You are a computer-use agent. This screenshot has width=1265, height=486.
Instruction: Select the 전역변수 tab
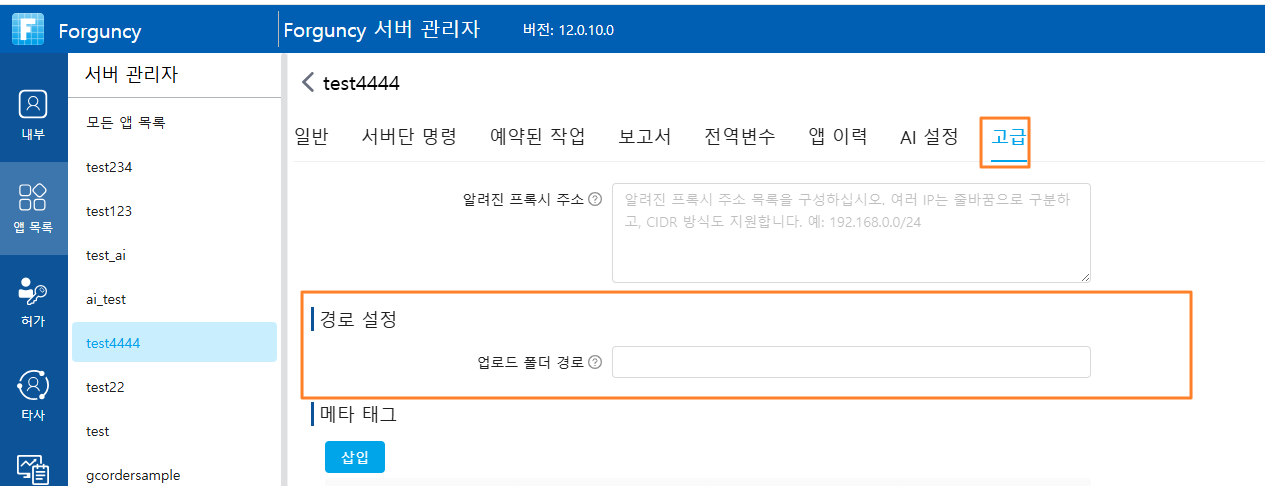pyautogui.click(x=739, y=137)
